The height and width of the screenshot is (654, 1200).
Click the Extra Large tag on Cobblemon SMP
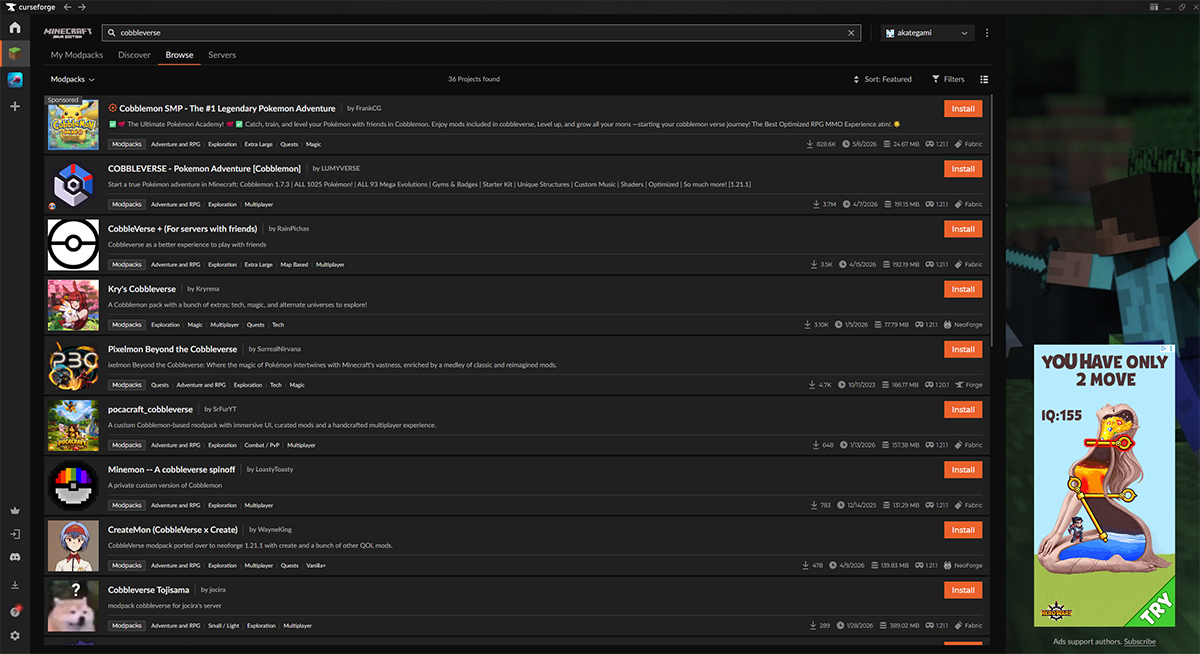coord(258,144)
